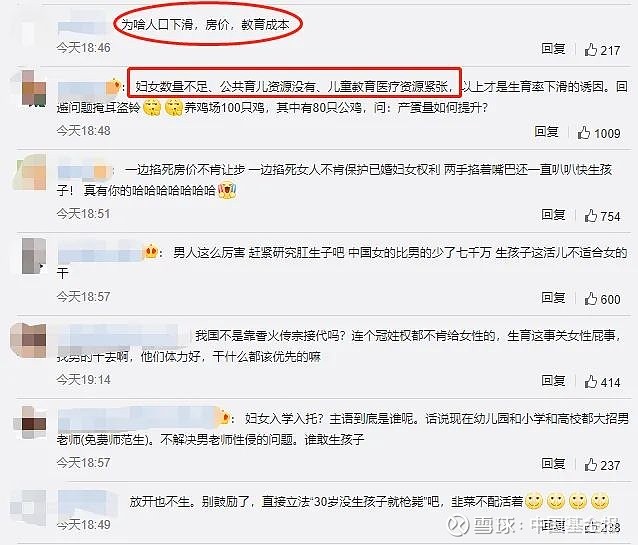
Task: Click blurred username of the 18:46 commenter
Action: 86,24
